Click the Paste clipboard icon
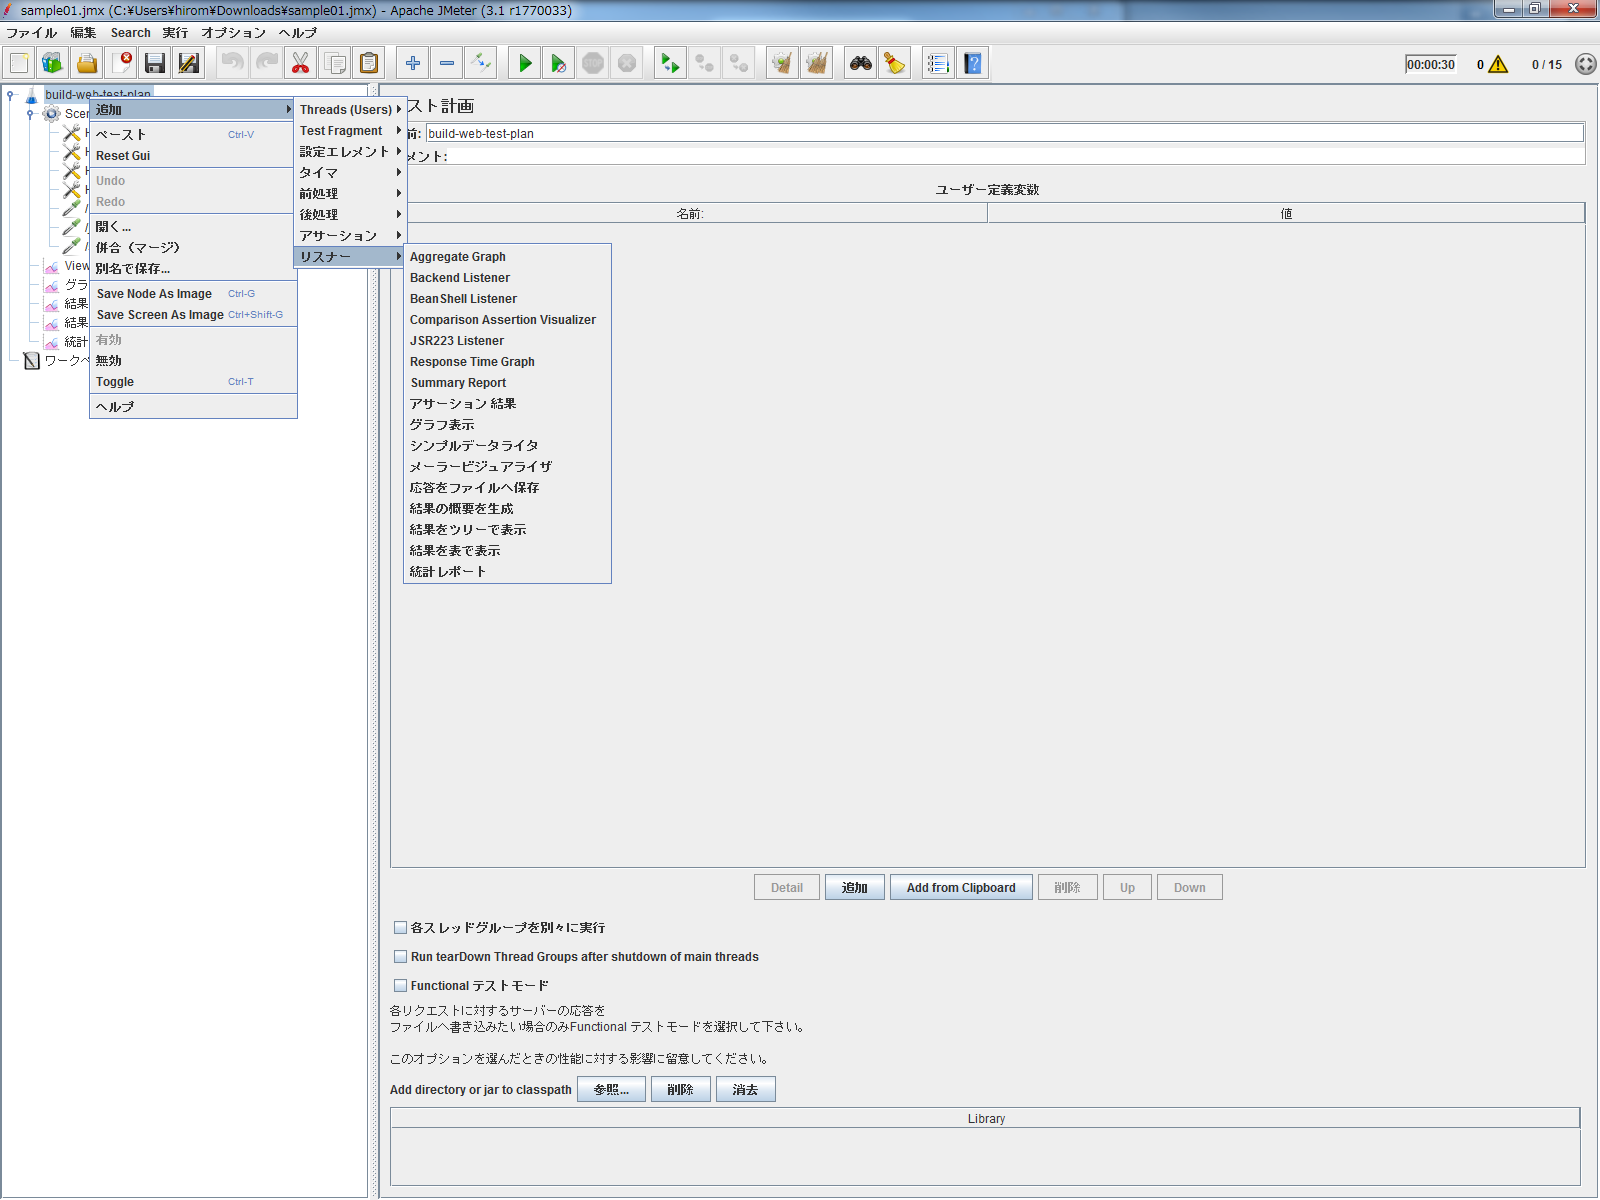Image resolution: width=1600 pixels, height=1200 pixels. point(369,63)
